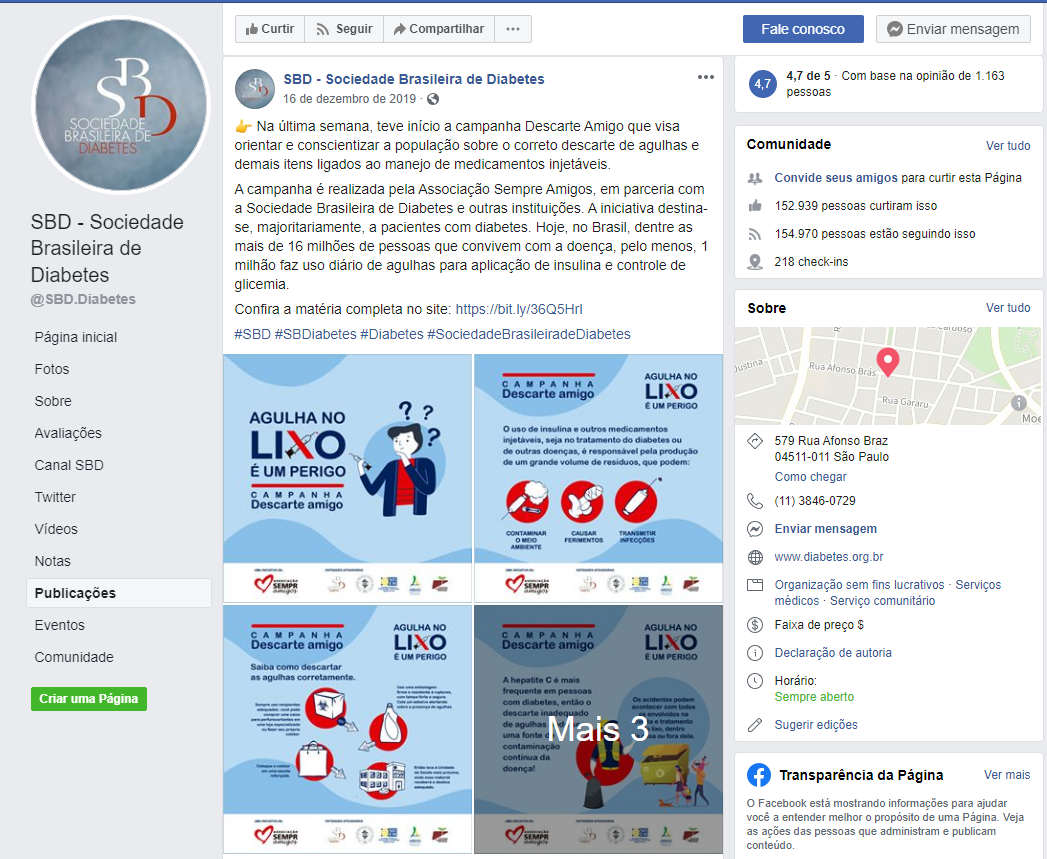Click the Serviço comunitário category link

pyautogui.click(x=882, y=601)
